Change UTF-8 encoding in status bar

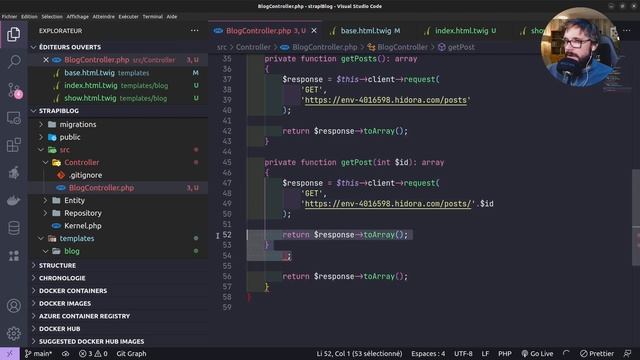[463, 353]
